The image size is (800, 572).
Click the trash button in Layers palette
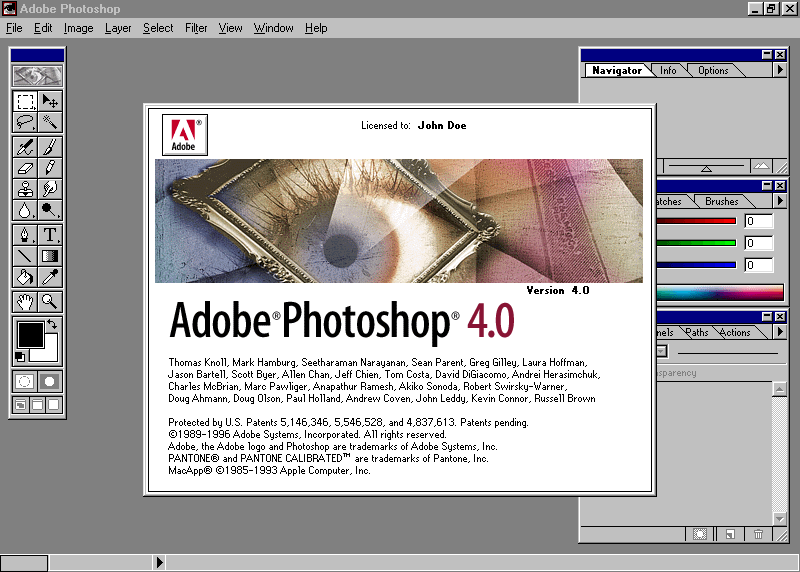click(759, 534)
